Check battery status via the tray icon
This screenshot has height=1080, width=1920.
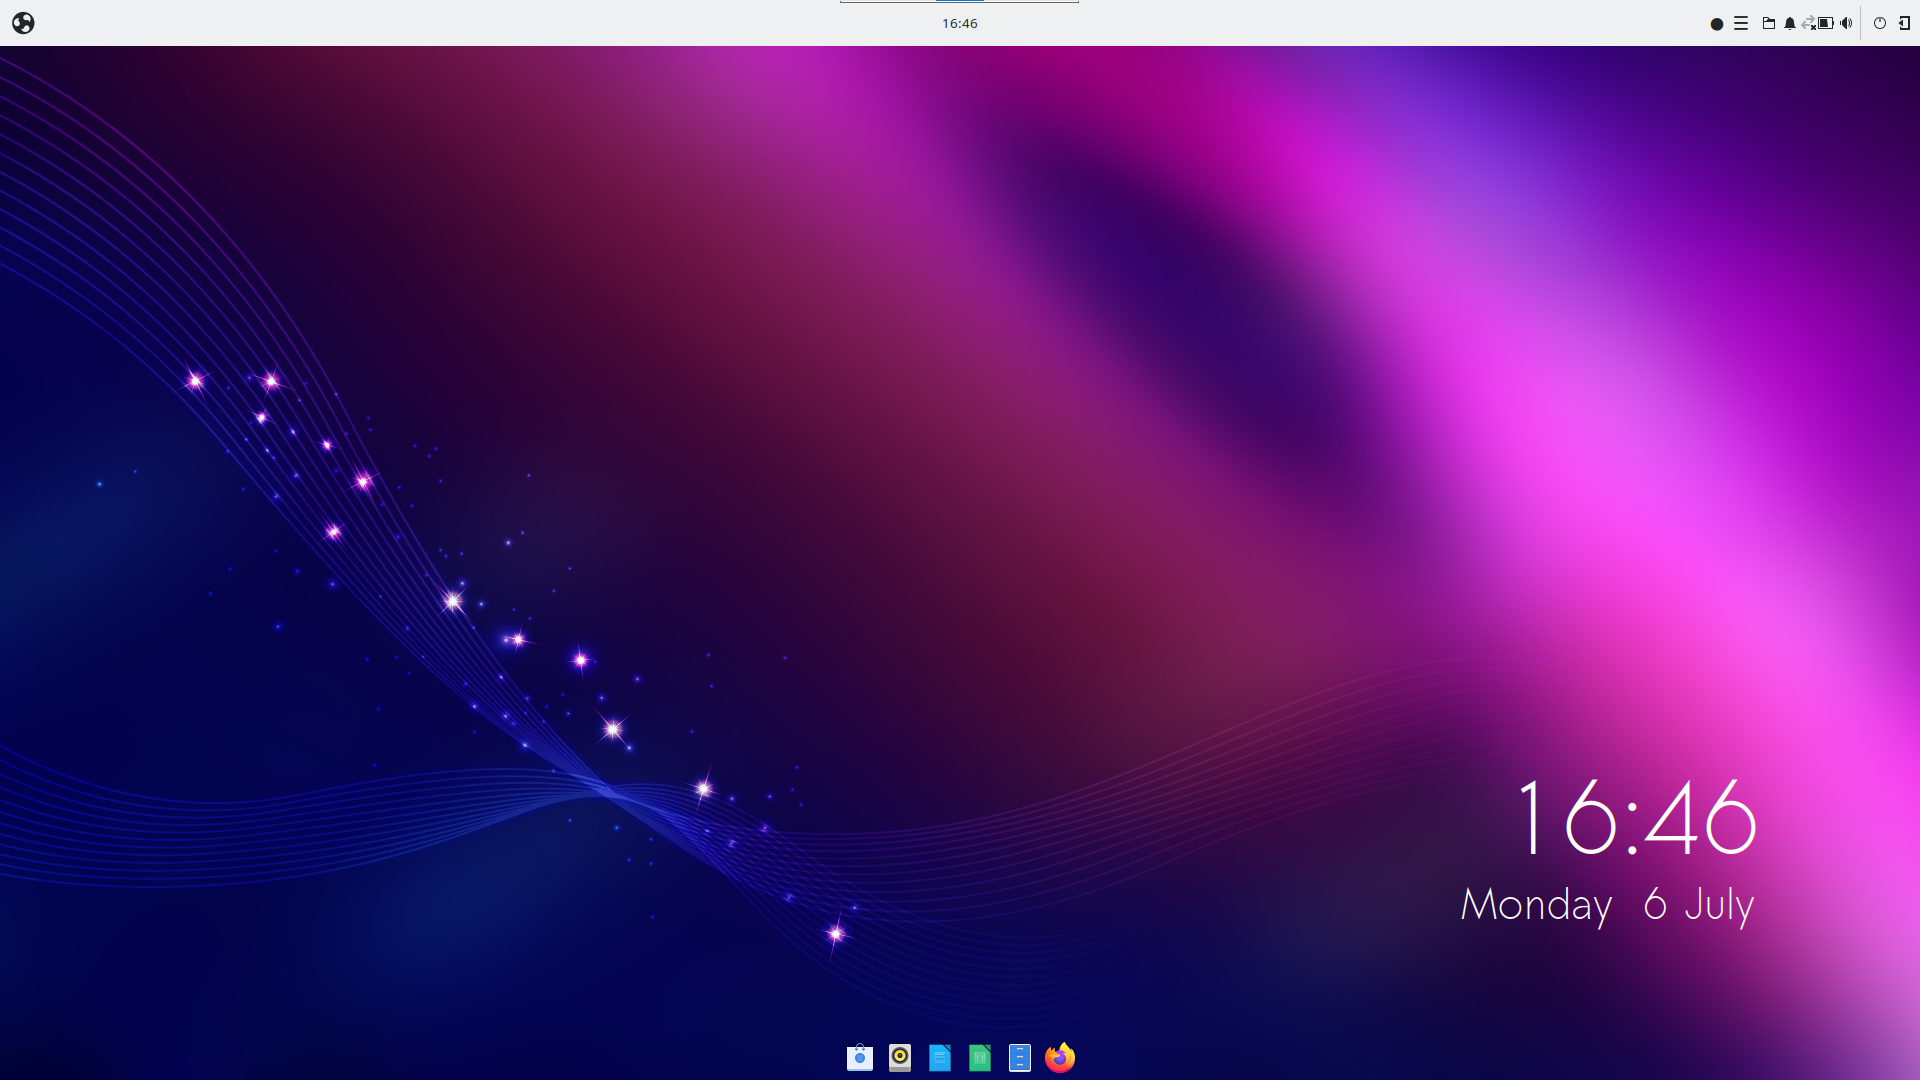point(1826,22)
